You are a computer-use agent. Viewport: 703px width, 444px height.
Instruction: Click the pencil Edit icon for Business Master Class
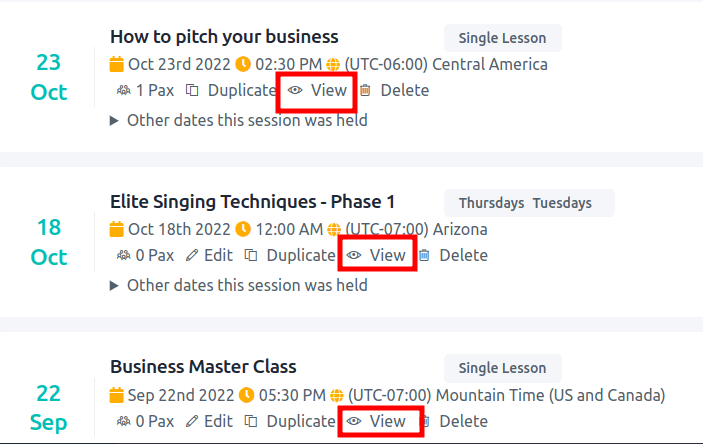192,422
